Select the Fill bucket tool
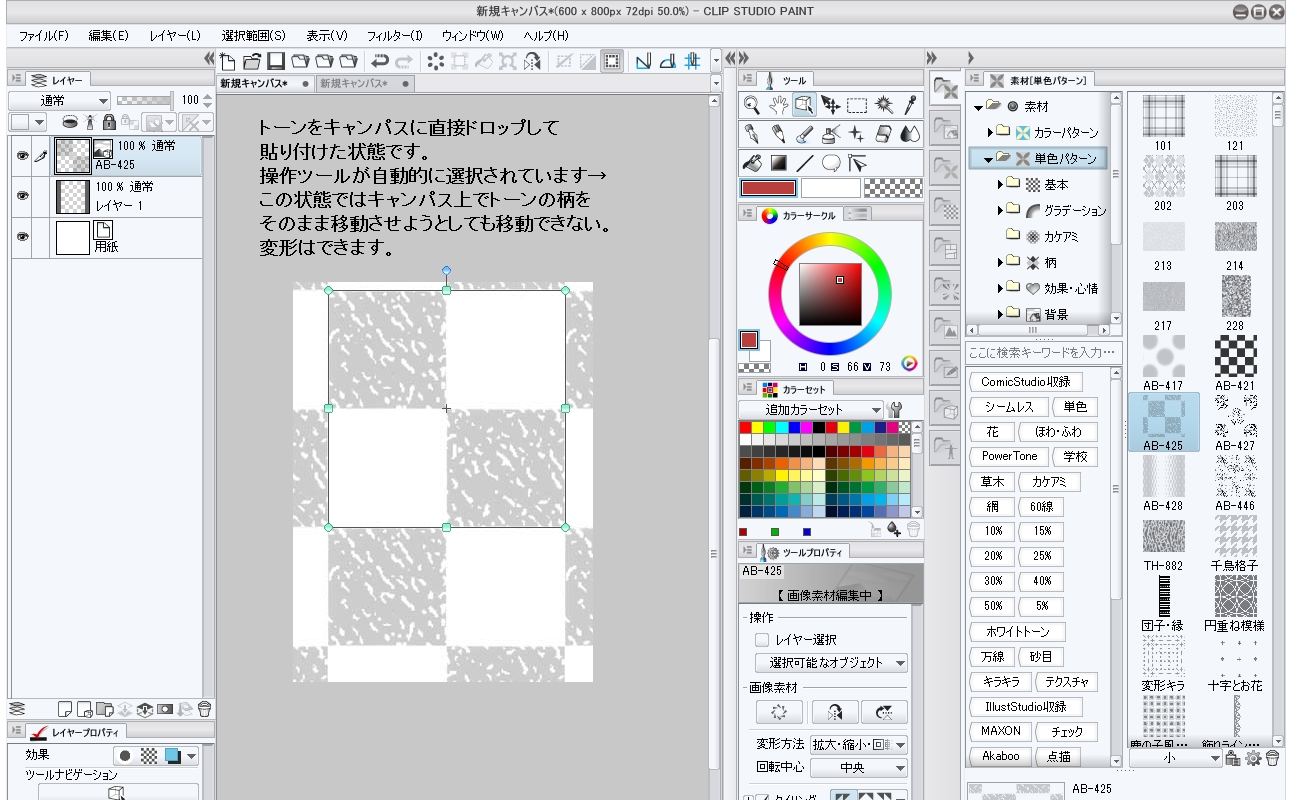Viewport: 1300px width, 800px height. pyautogui.click(x=752, y=163)
